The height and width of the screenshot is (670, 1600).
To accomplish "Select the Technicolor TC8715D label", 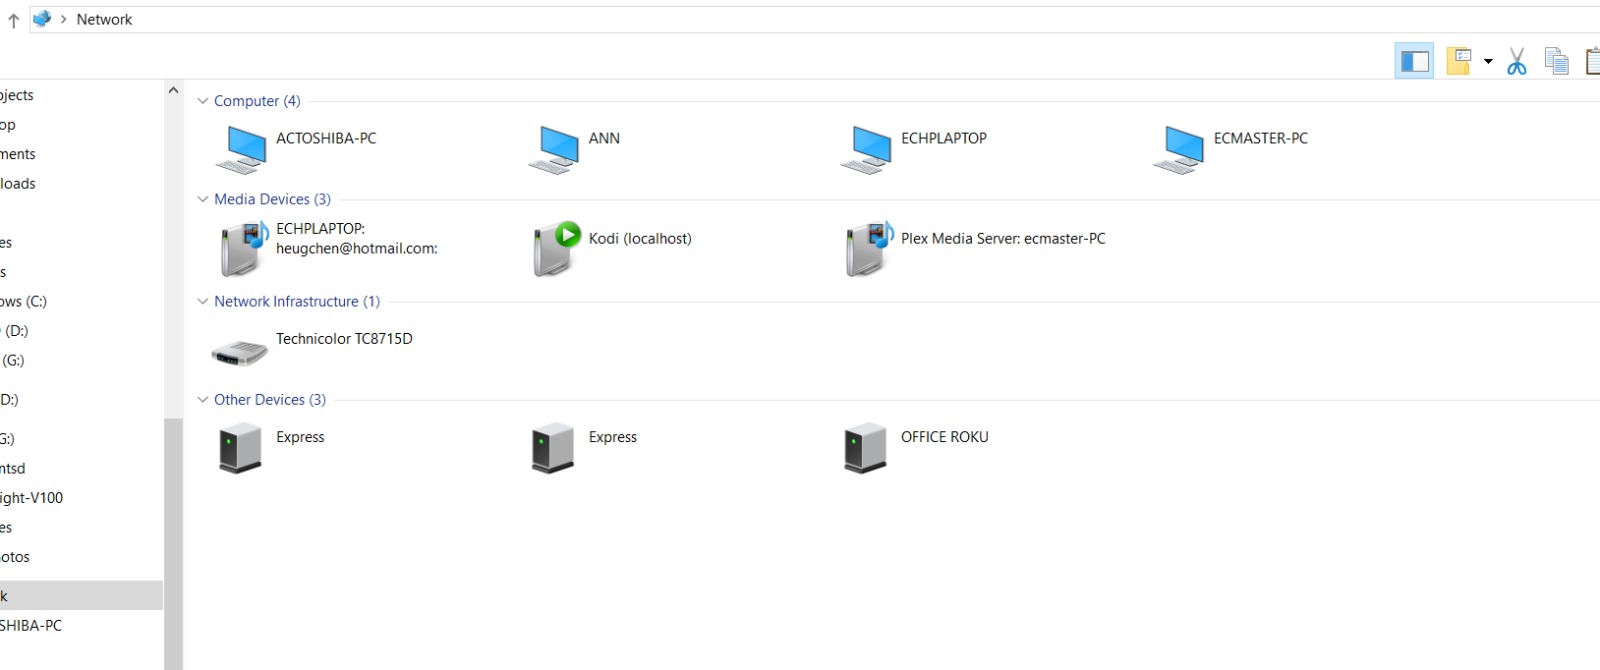I will pyautogui.click(x=344, y=338).
